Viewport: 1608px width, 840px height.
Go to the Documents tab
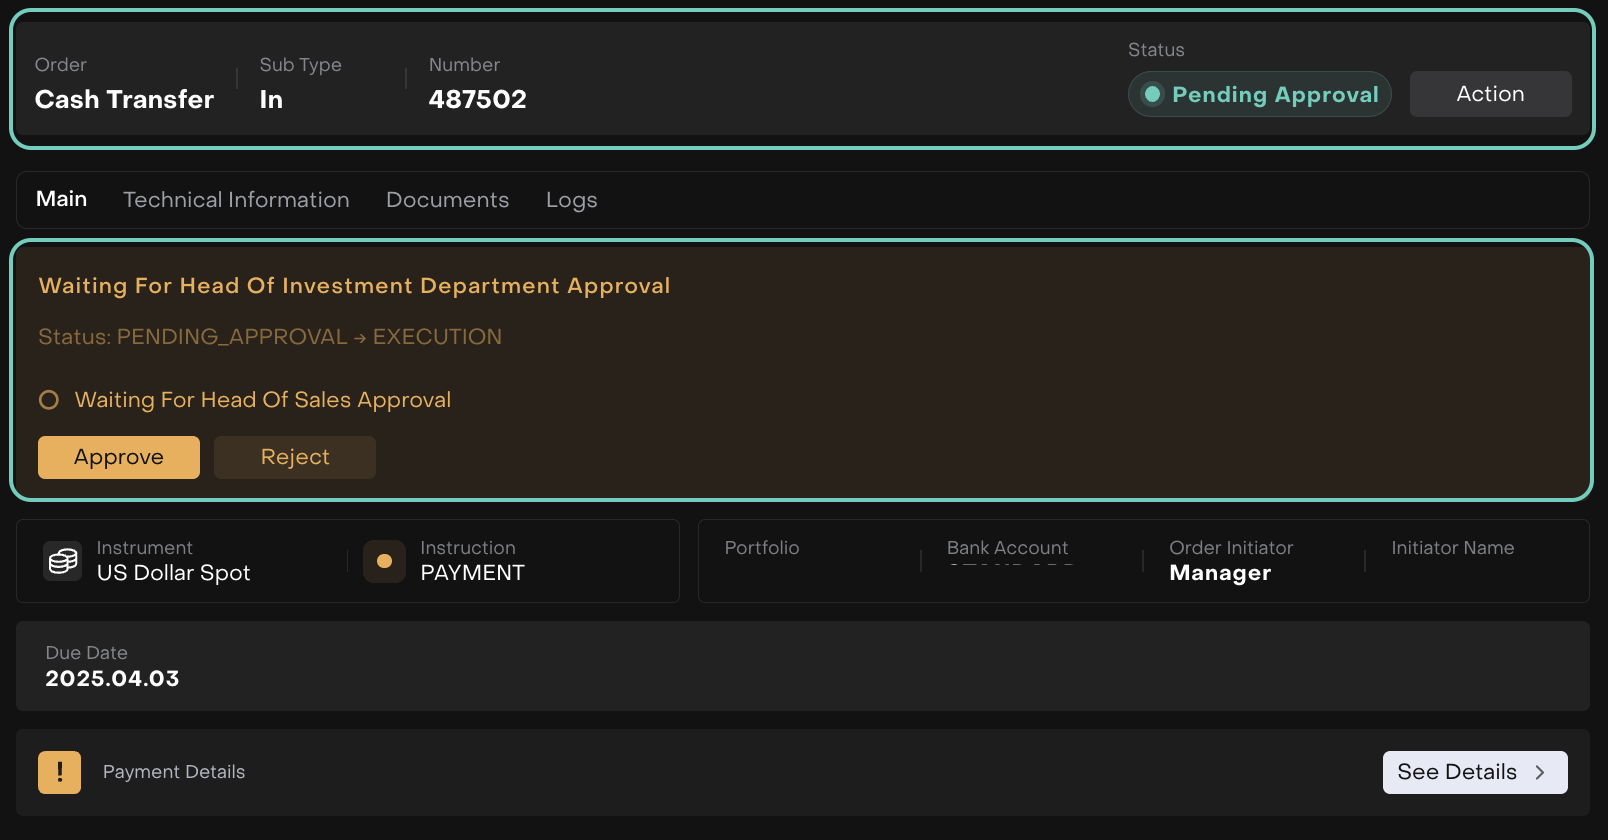point(447,200)
